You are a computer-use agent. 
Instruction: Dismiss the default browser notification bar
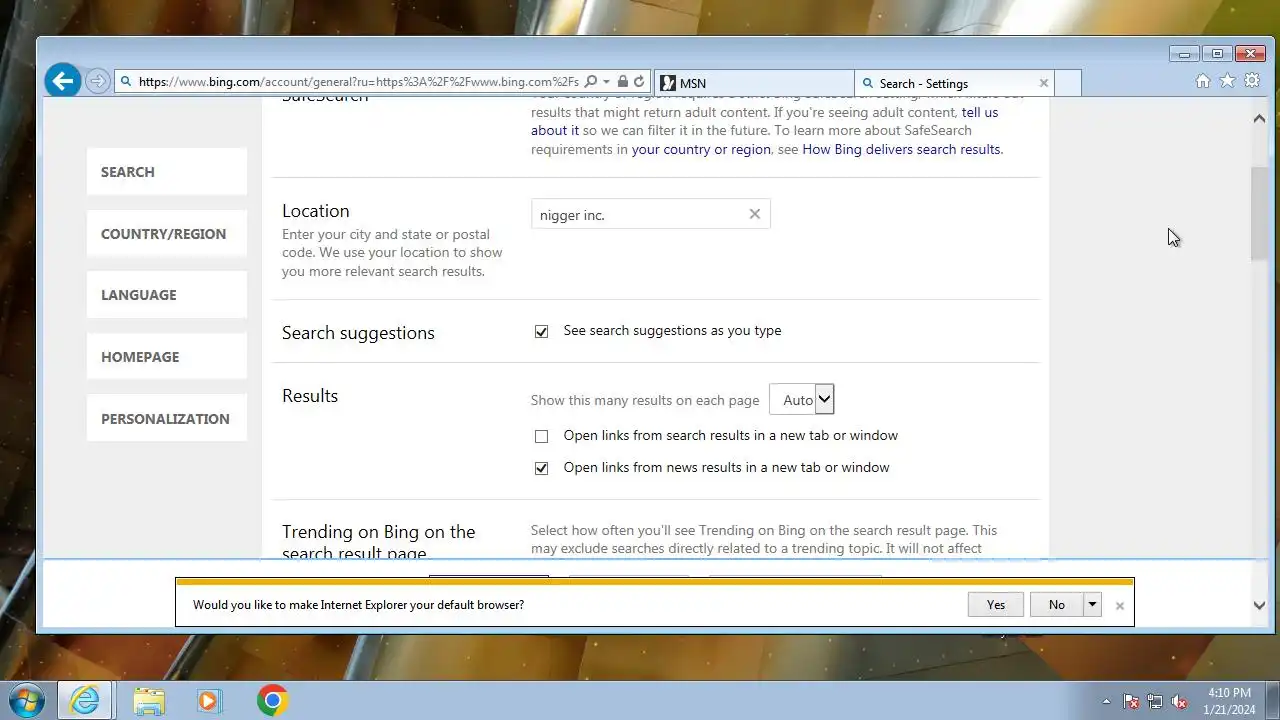pyautogui.click(x=1120, y=605)
